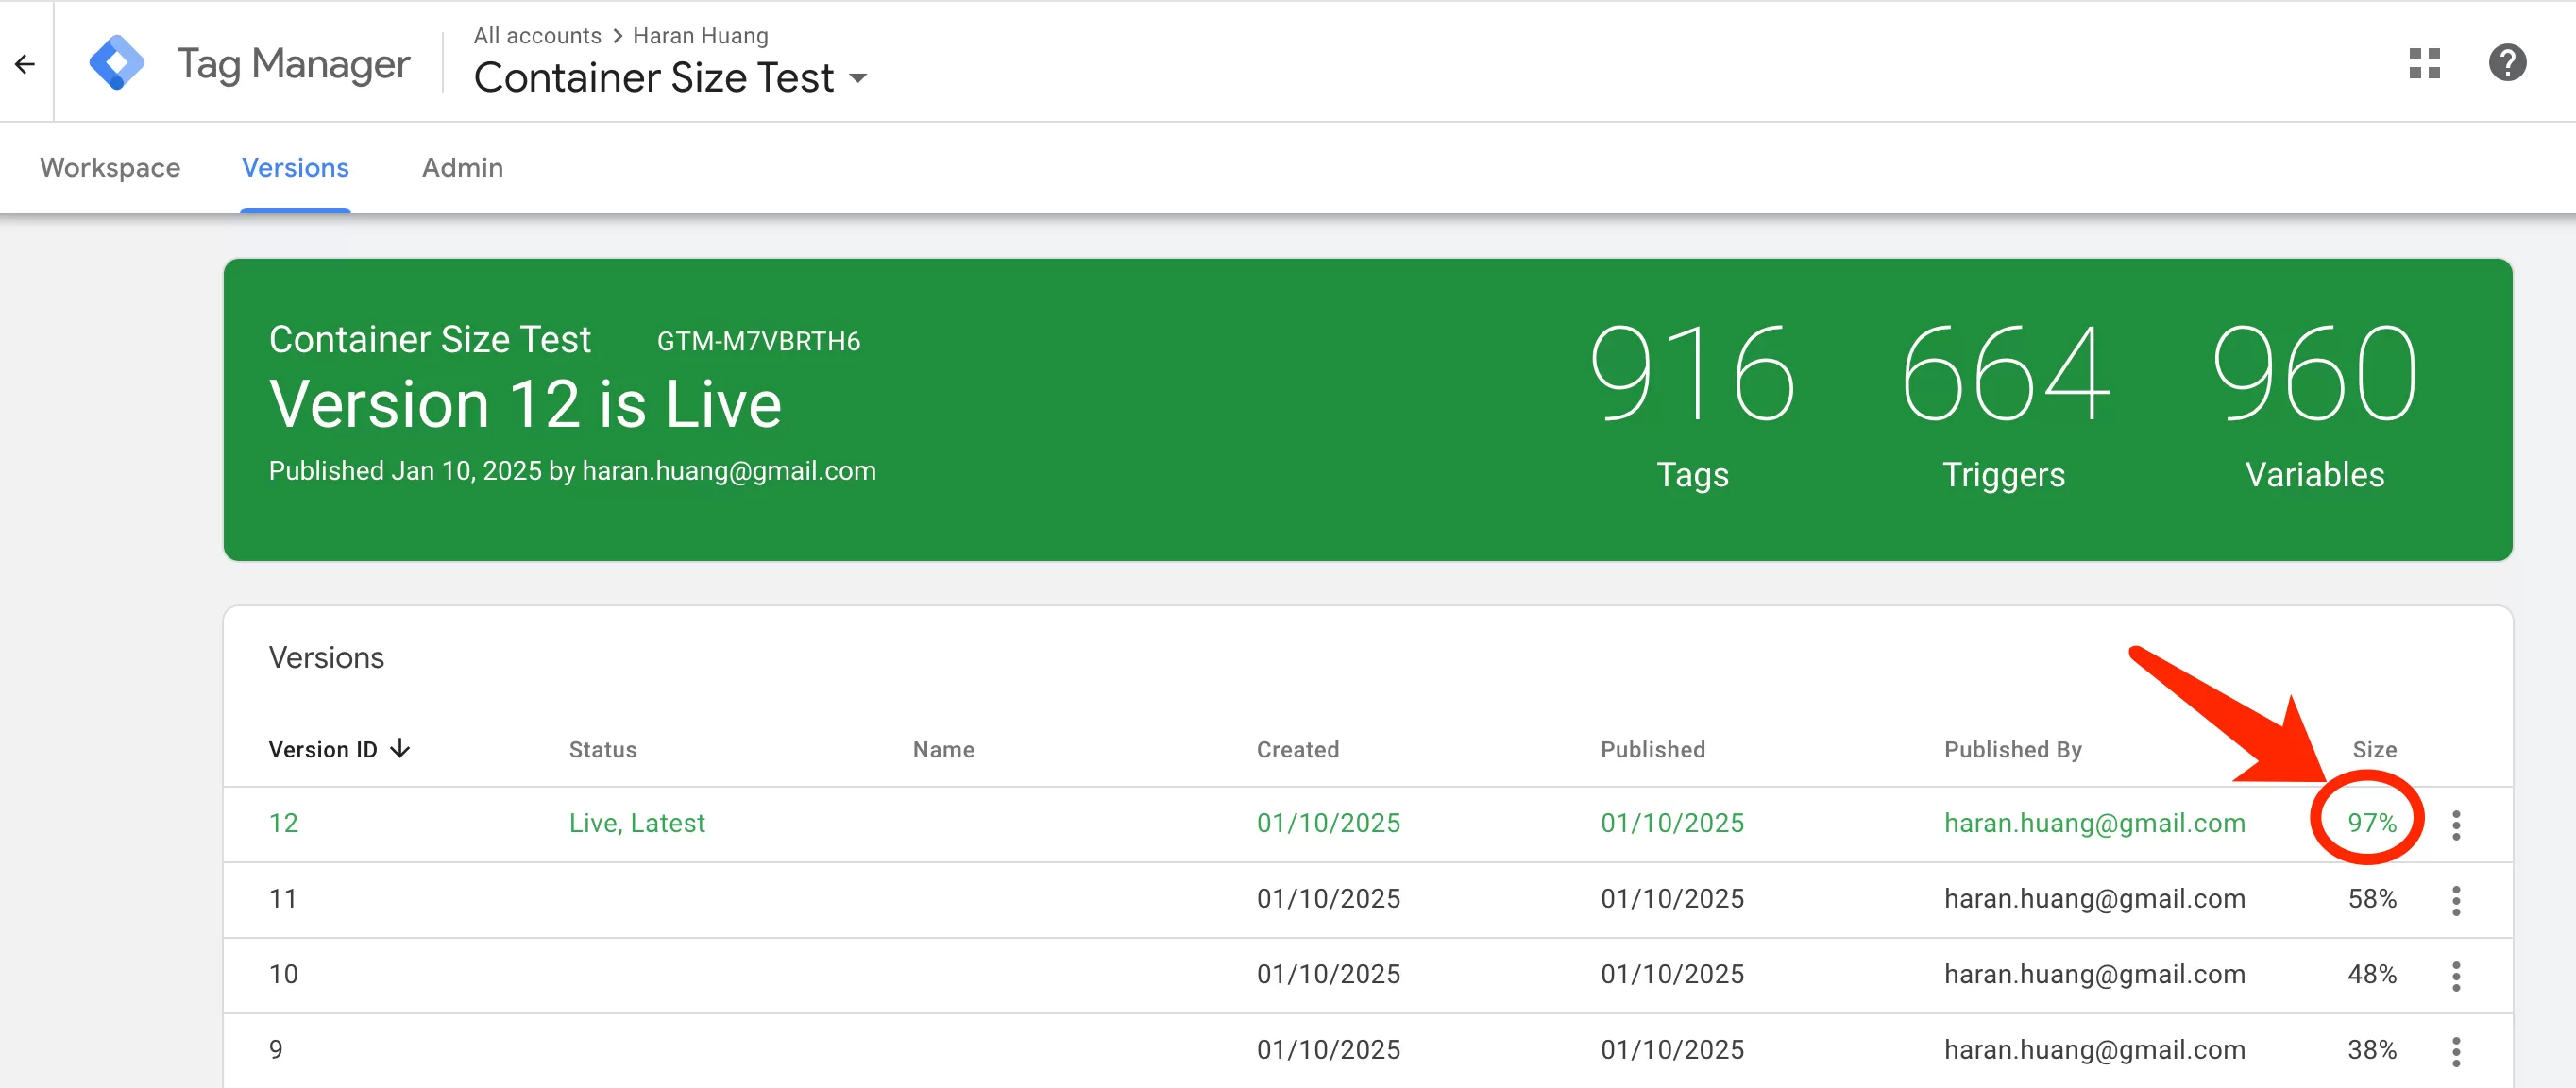Click the GTM-M7VBRTH6 container ID
The width and height of the screenshot is (2576, 1088).
pyautogui.click(x=758, y=341)
